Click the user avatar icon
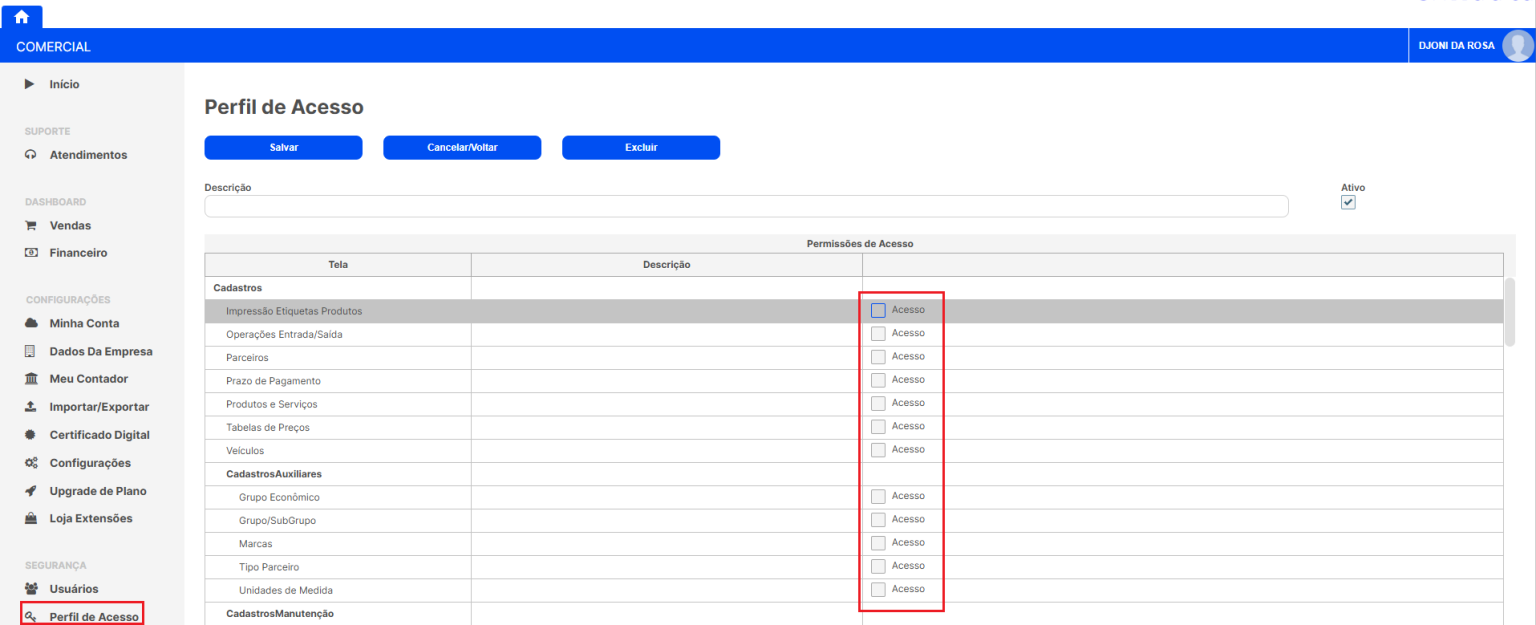This screenshot has height=625, width=1536. click(1516, 46)
